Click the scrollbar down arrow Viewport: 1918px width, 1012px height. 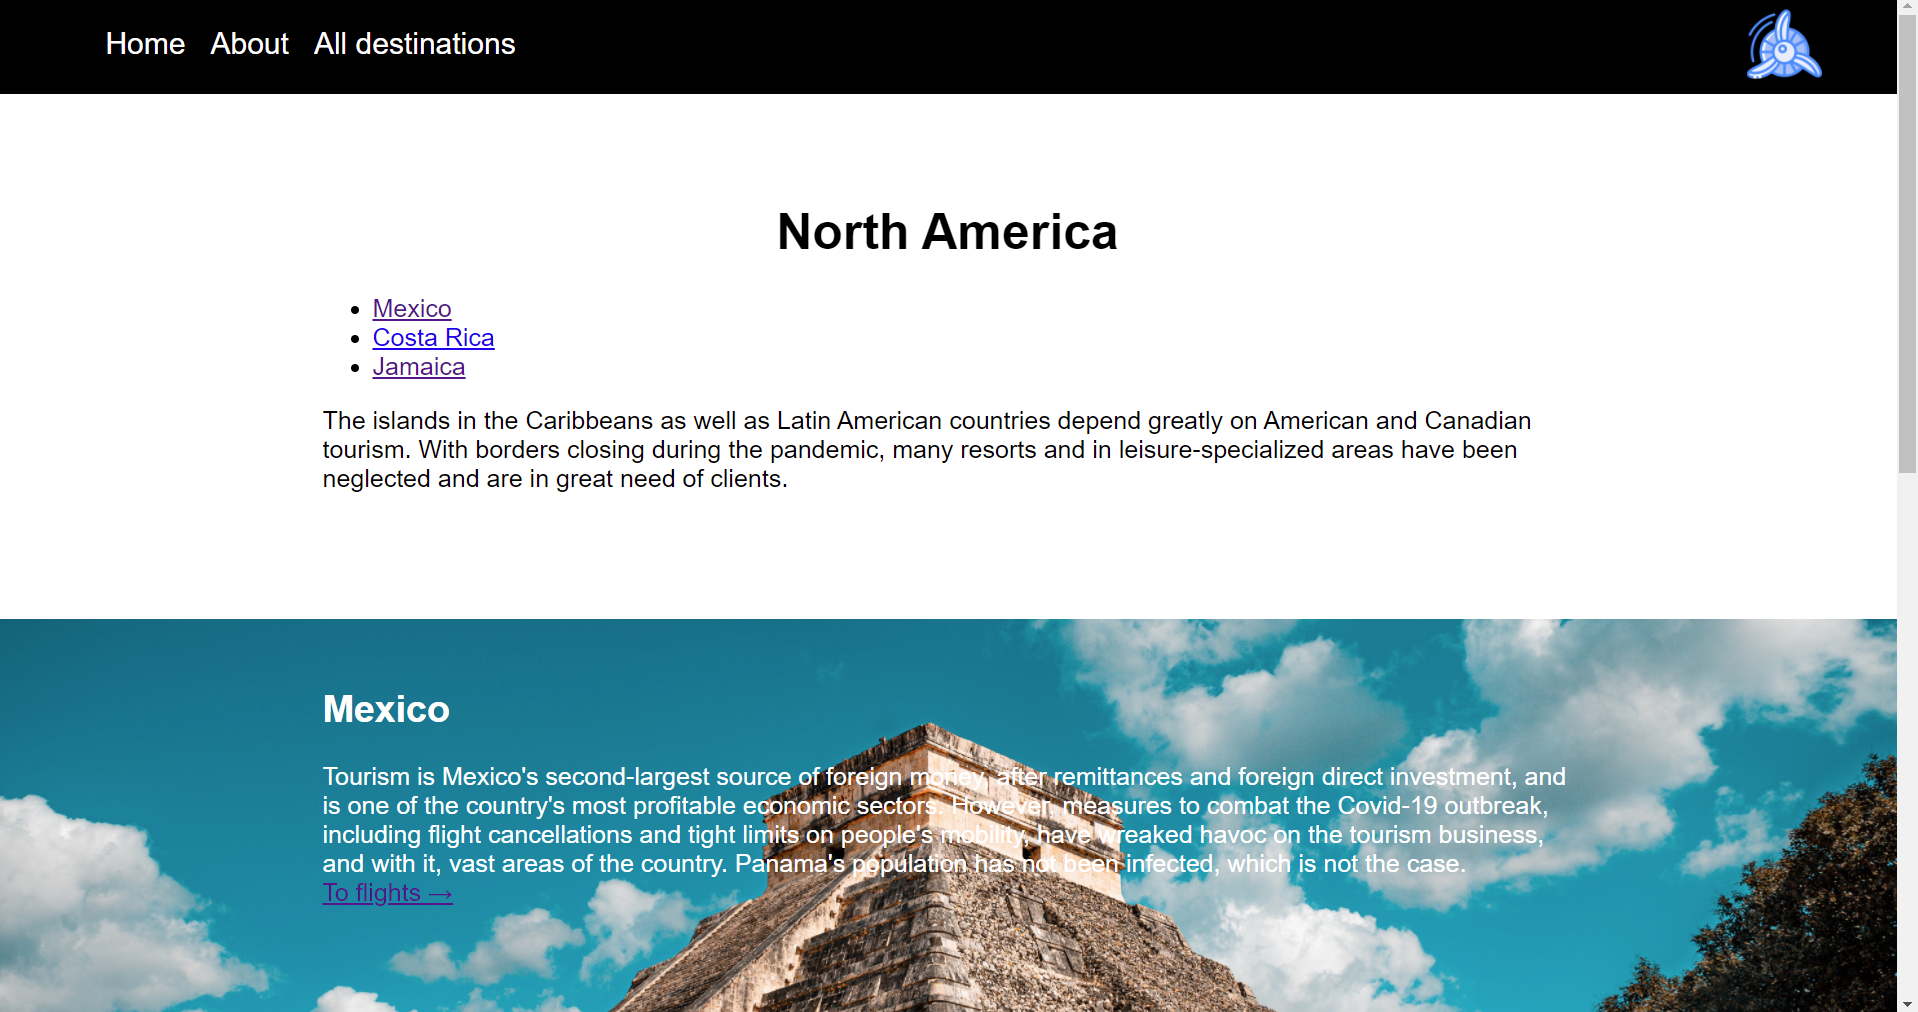click(1906, 1003)
